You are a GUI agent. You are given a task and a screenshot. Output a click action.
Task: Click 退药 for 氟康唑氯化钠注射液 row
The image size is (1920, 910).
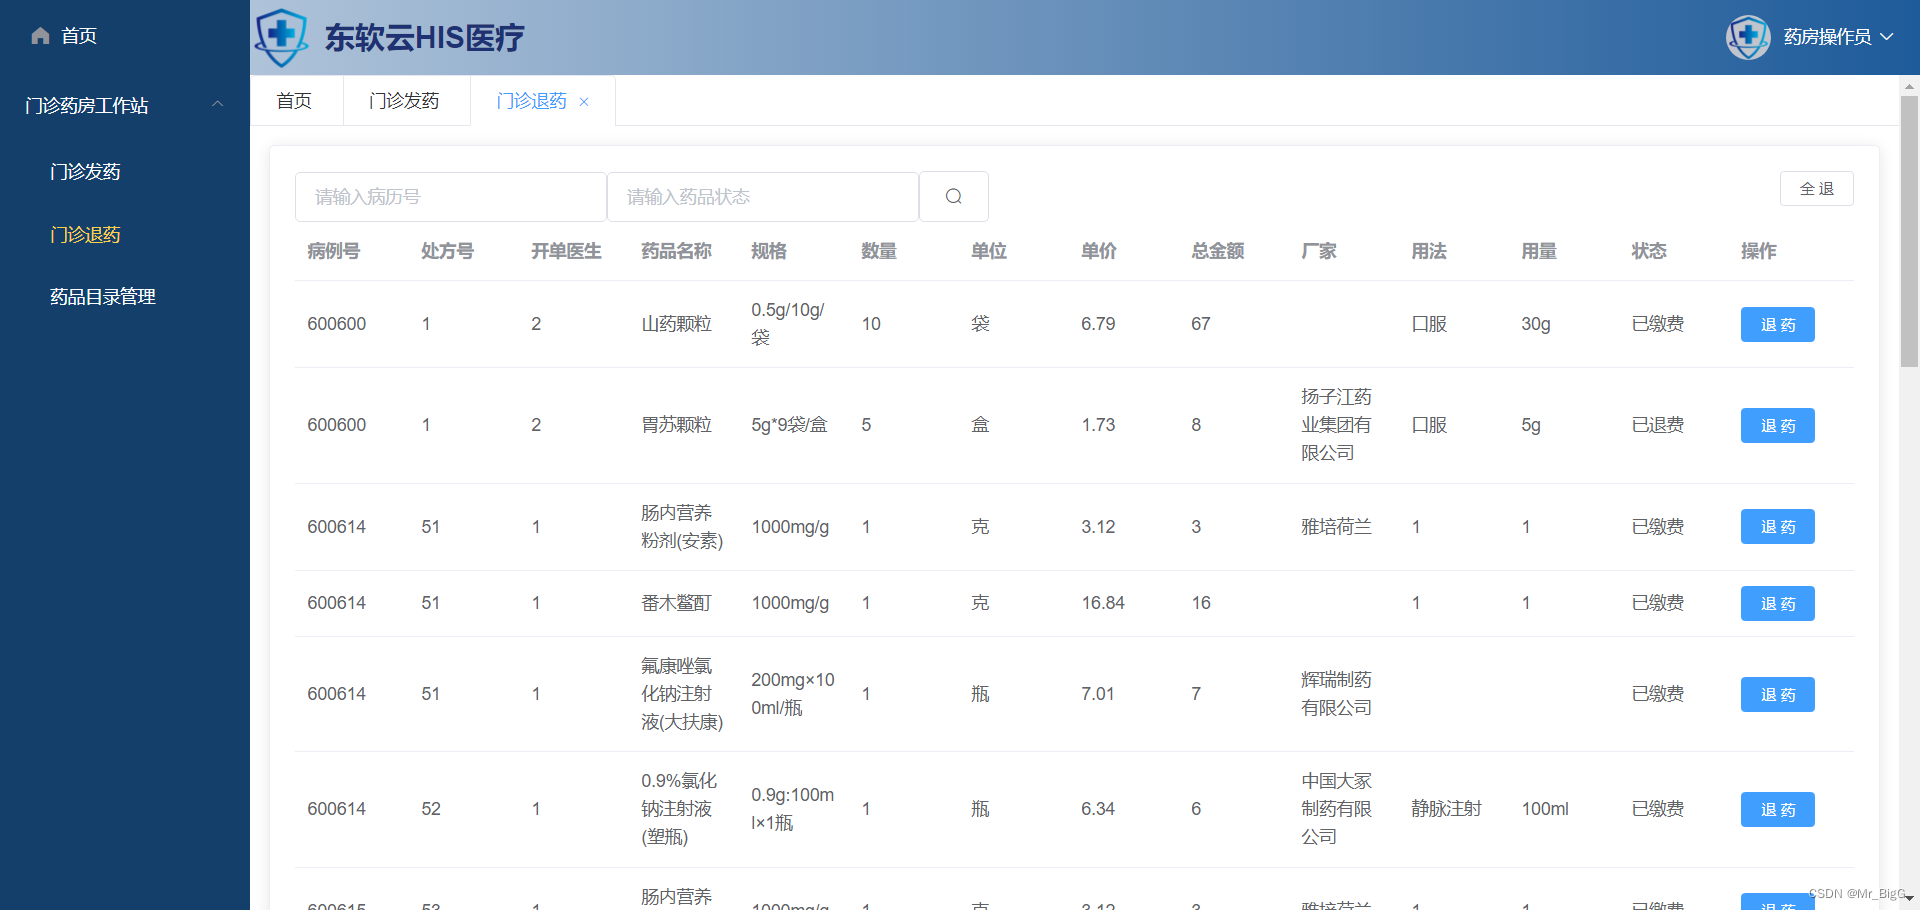point(1777,694)
